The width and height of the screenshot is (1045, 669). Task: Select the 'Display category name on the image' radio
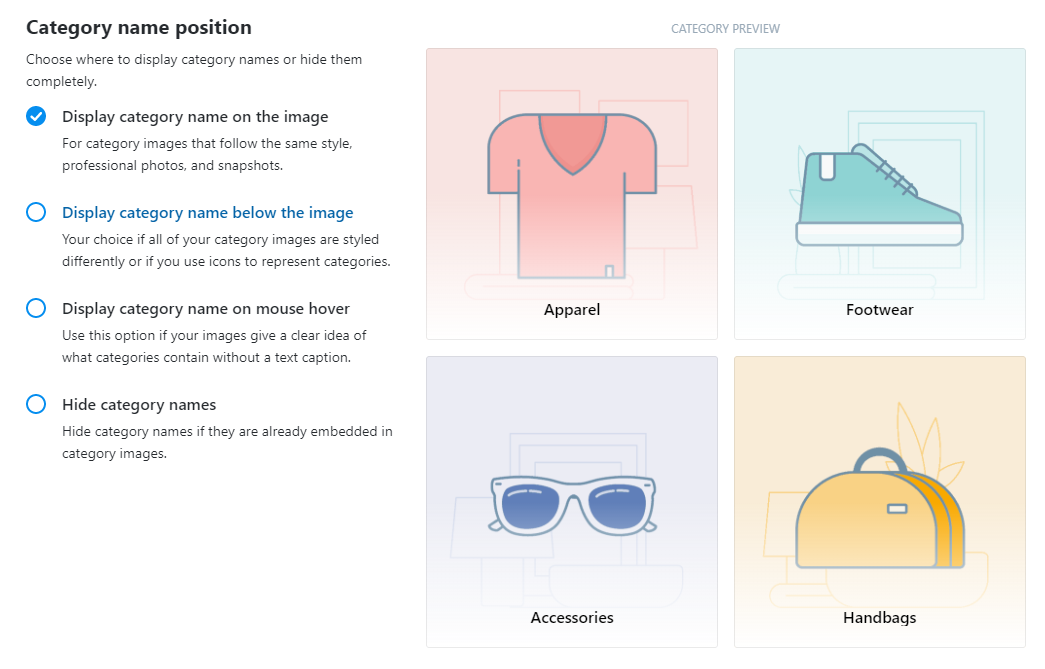point(36,116)
